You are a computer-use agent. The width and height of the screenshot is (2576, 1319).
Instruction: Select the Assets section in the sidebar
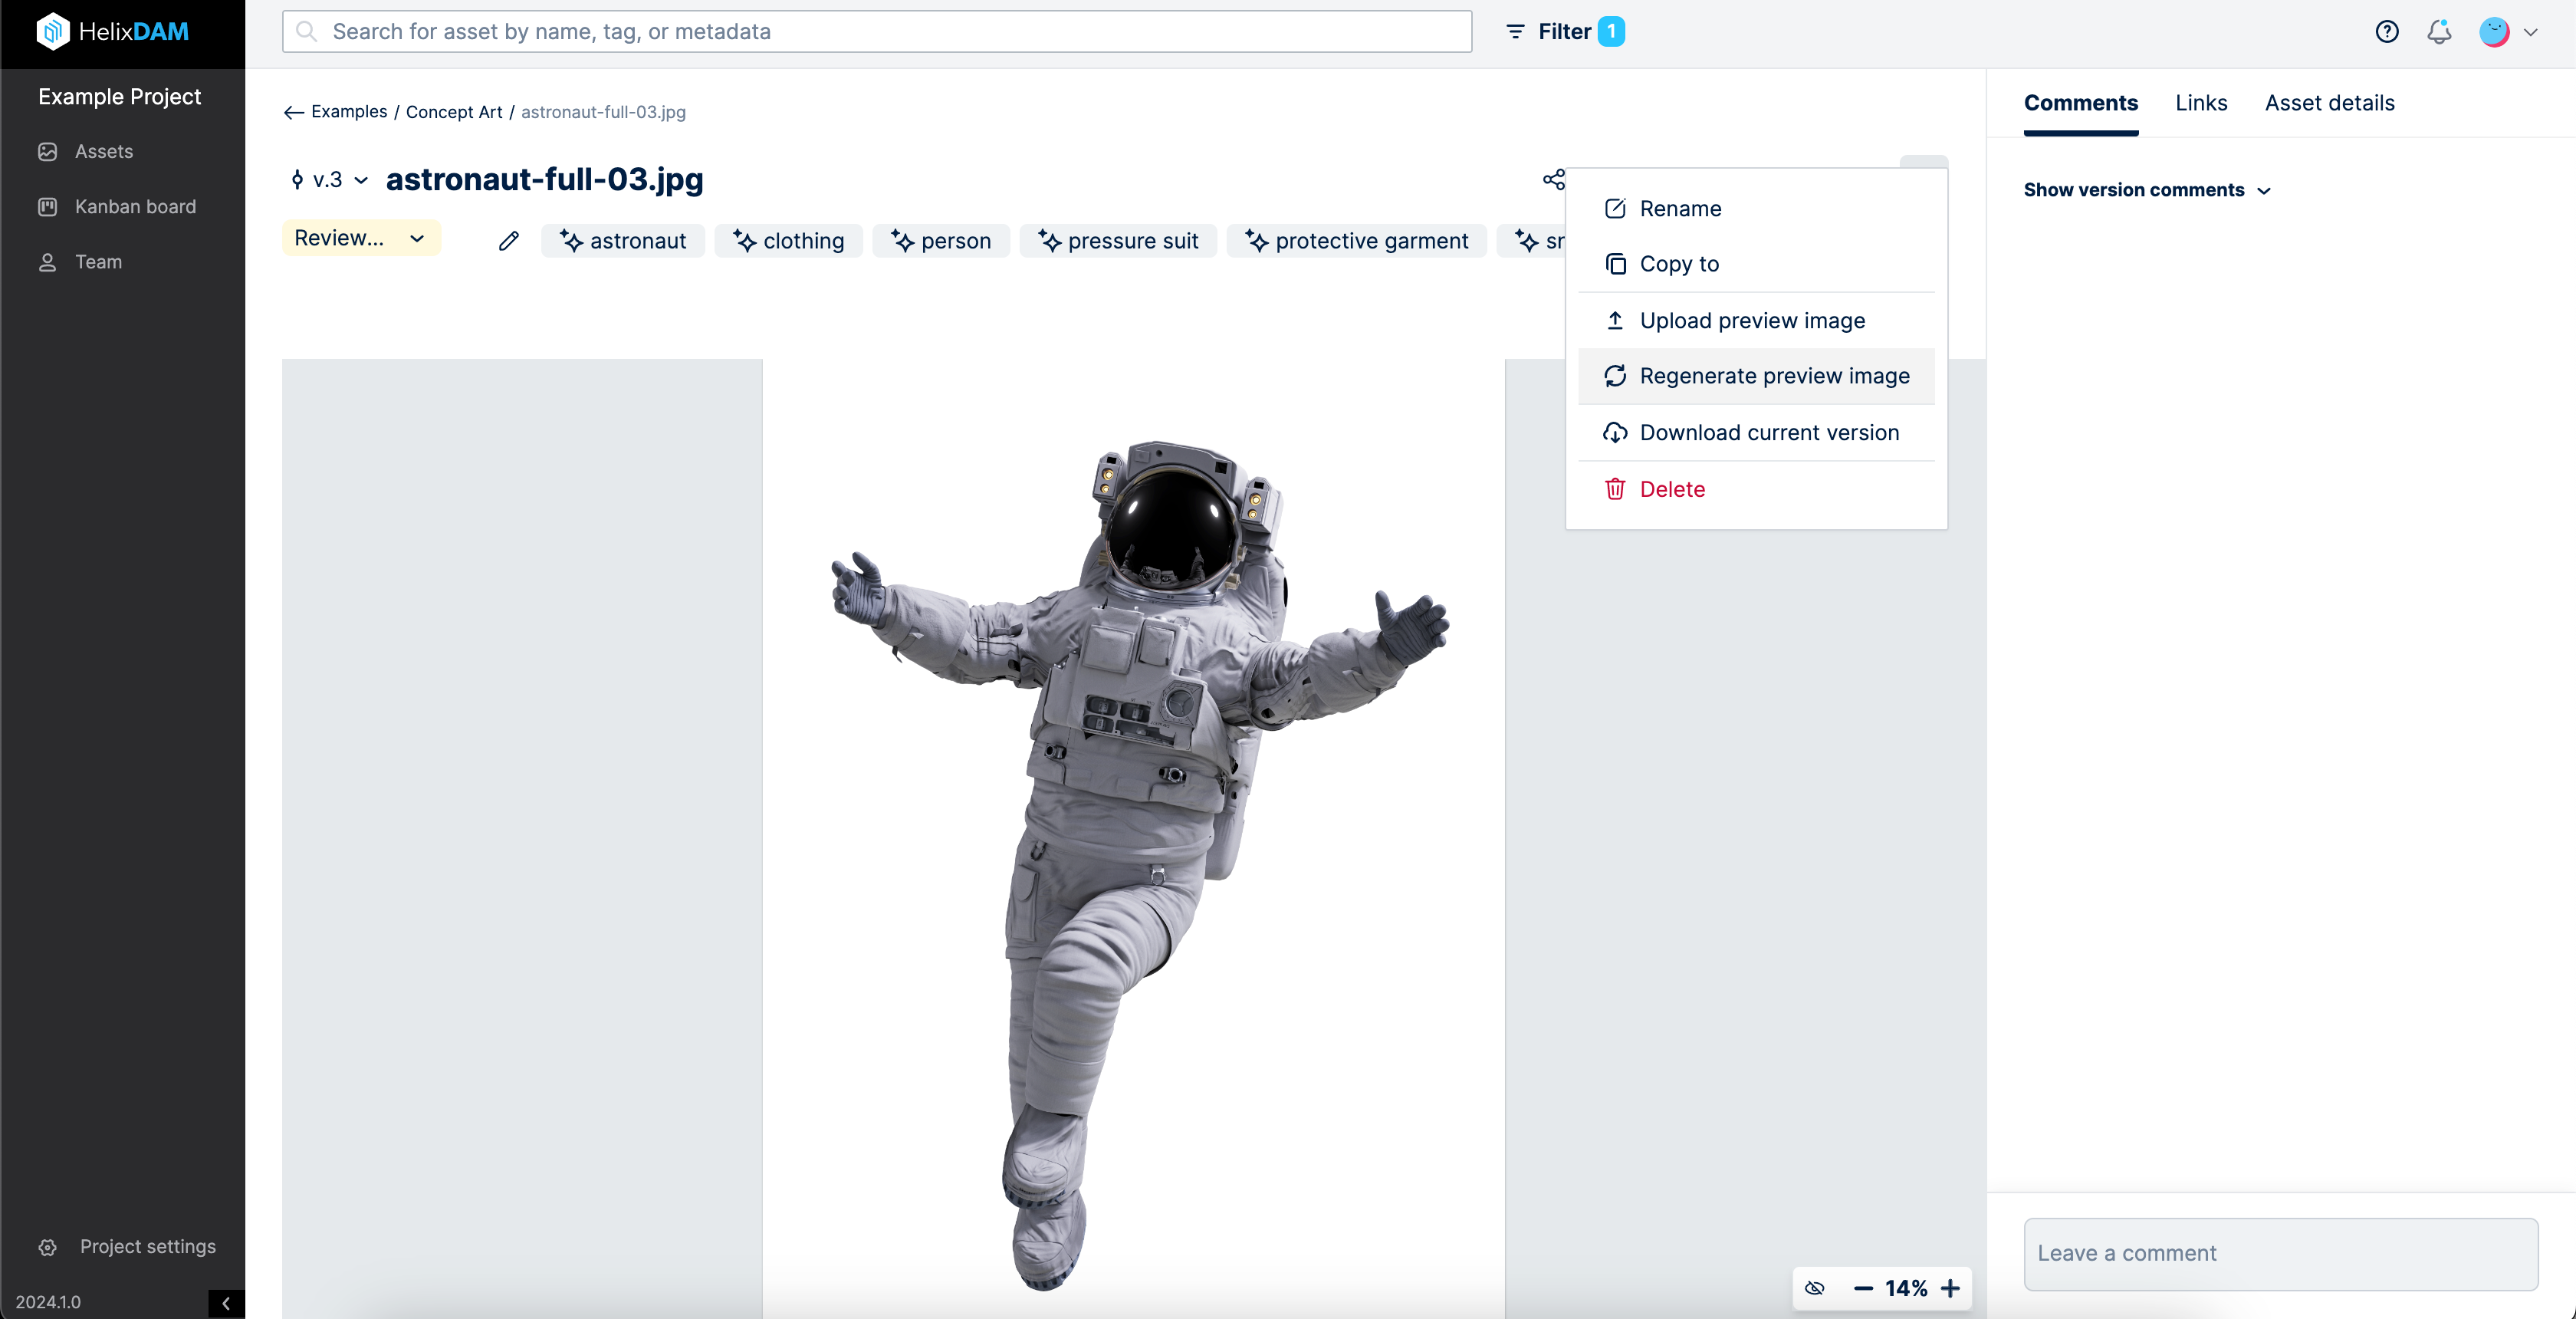(103, 151)
